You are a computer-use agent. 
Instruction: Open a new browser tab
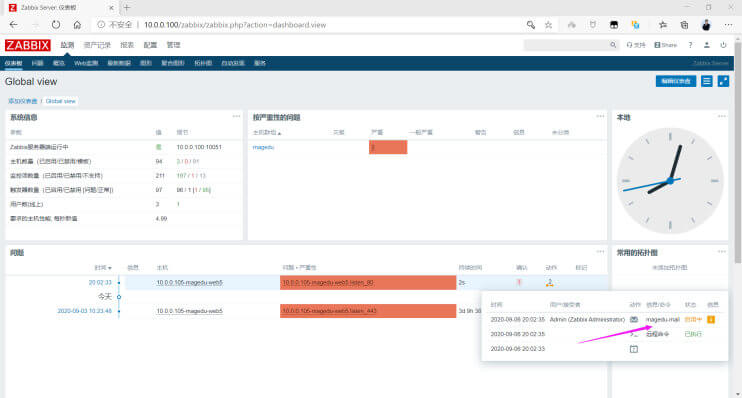(x=126, y=8)
